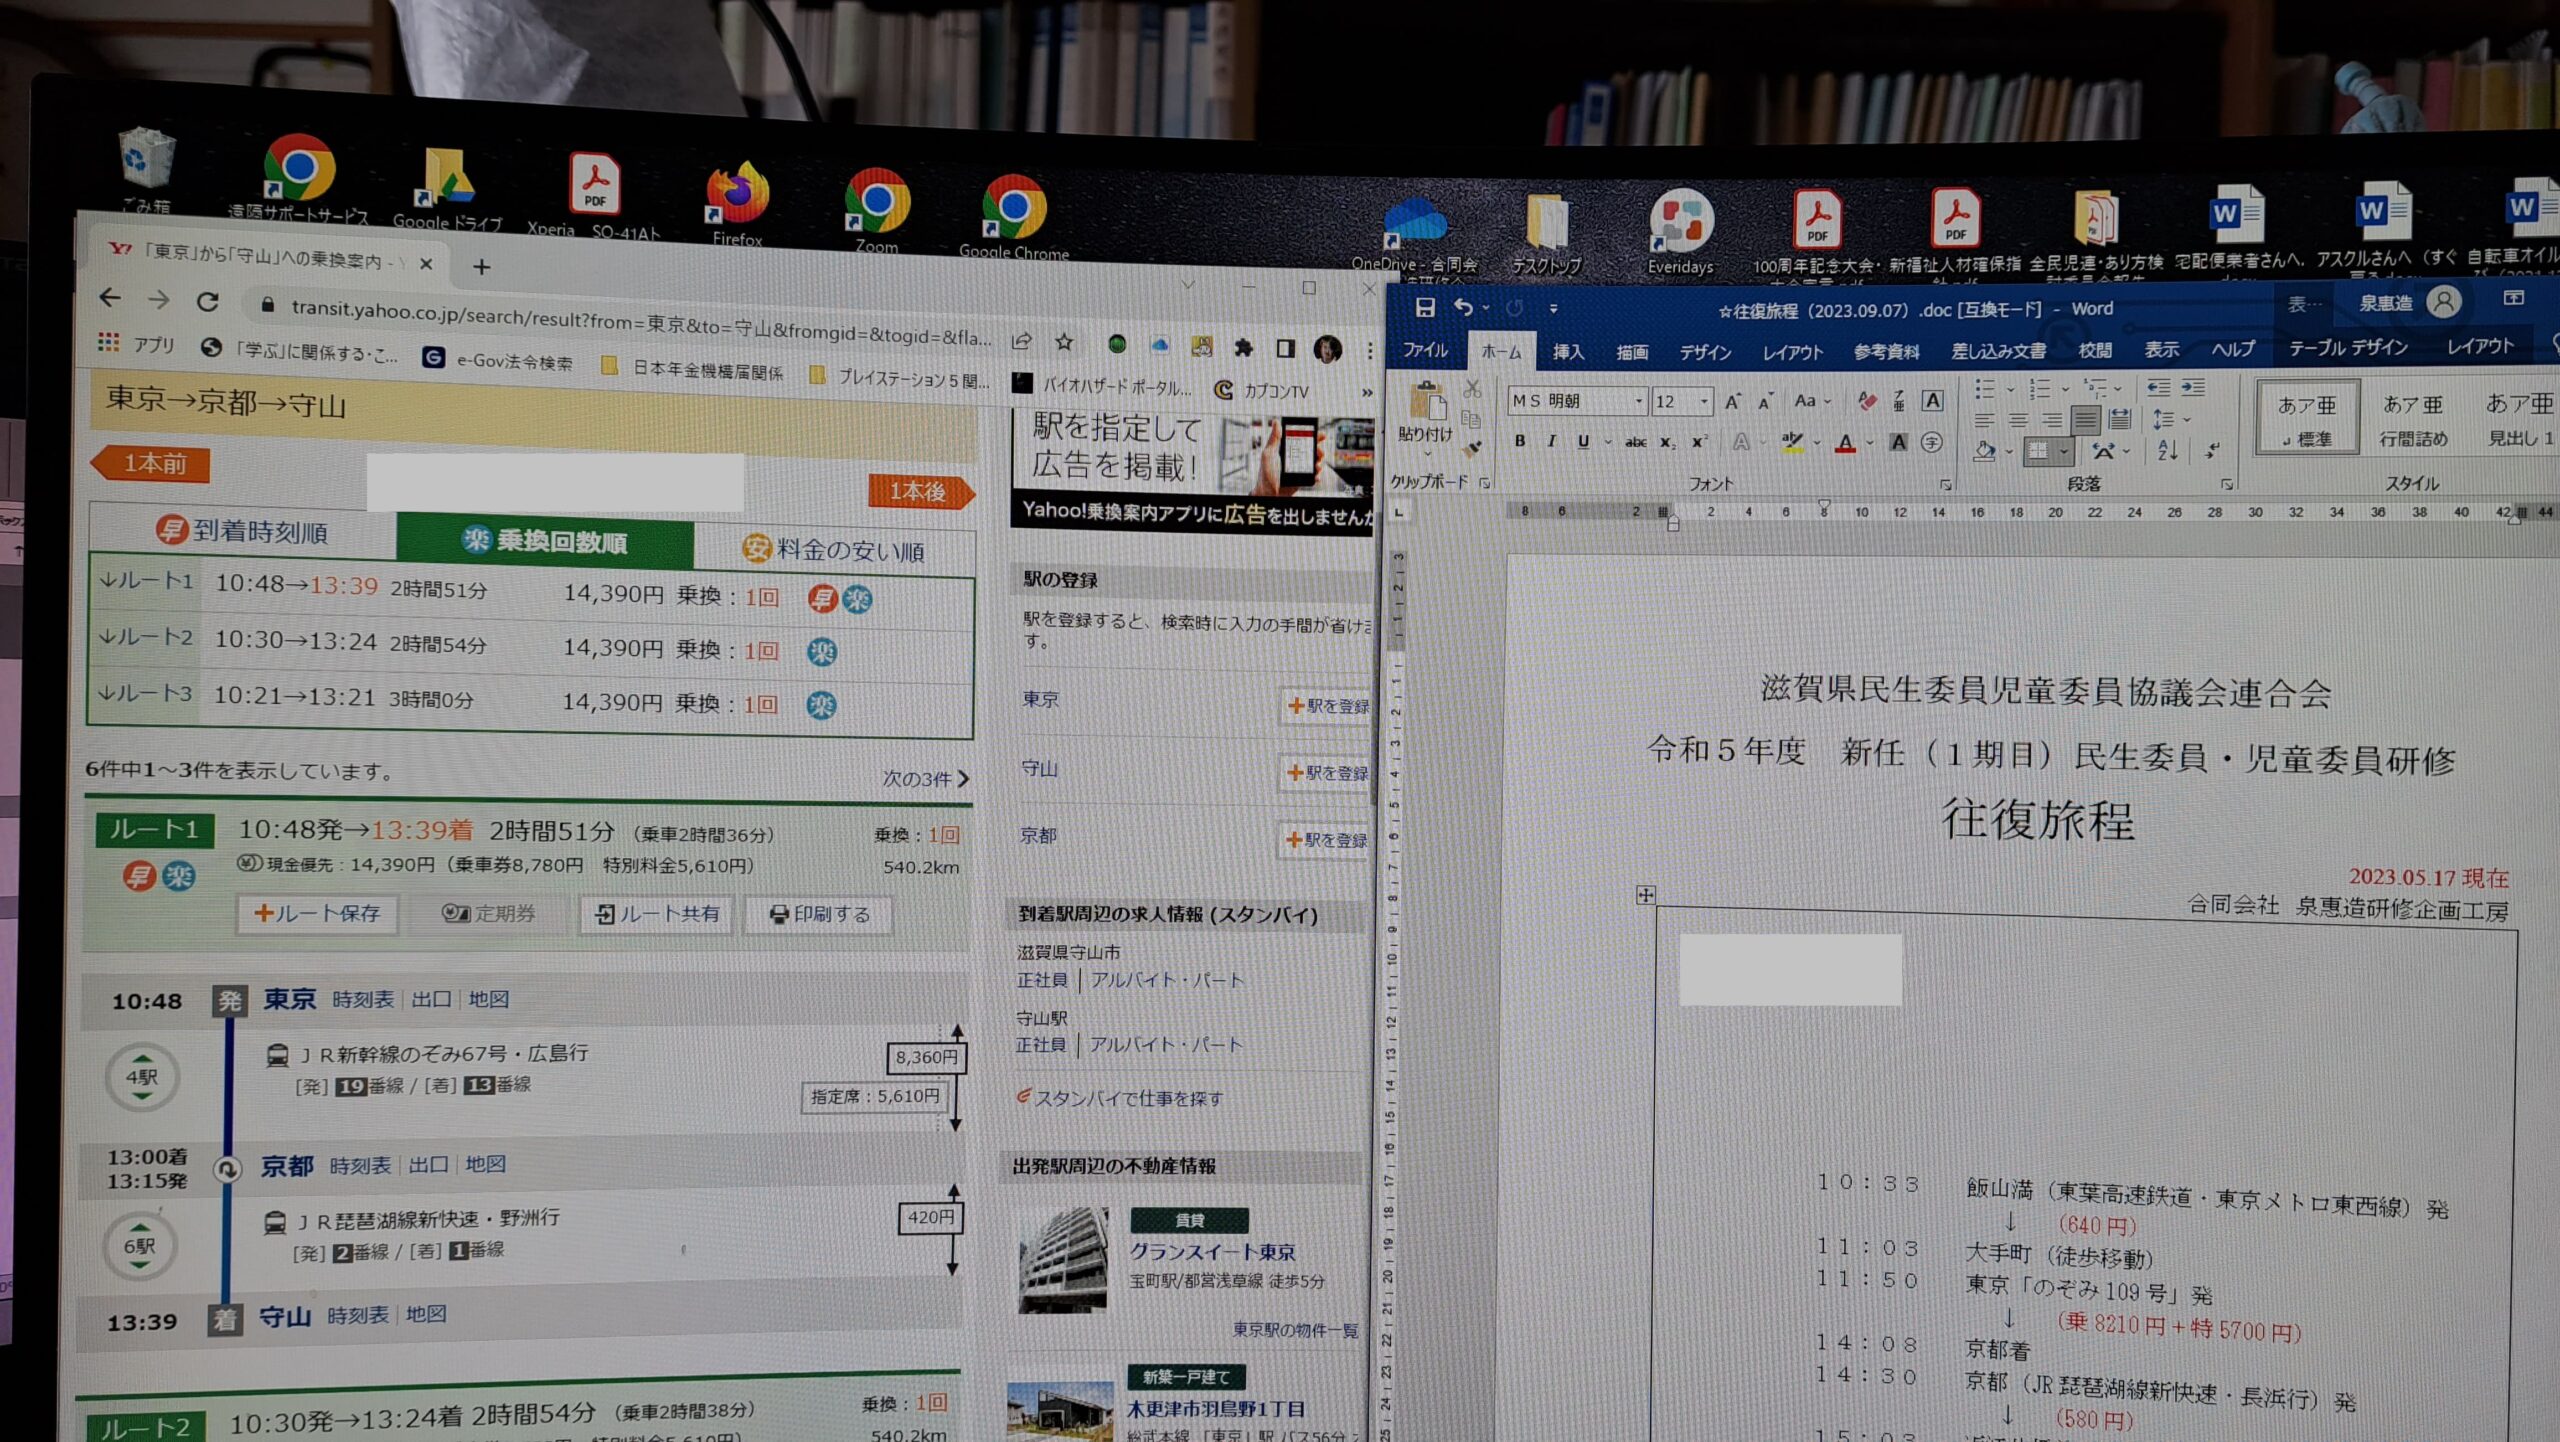Click the 印刷する button

tap(819, 914)
